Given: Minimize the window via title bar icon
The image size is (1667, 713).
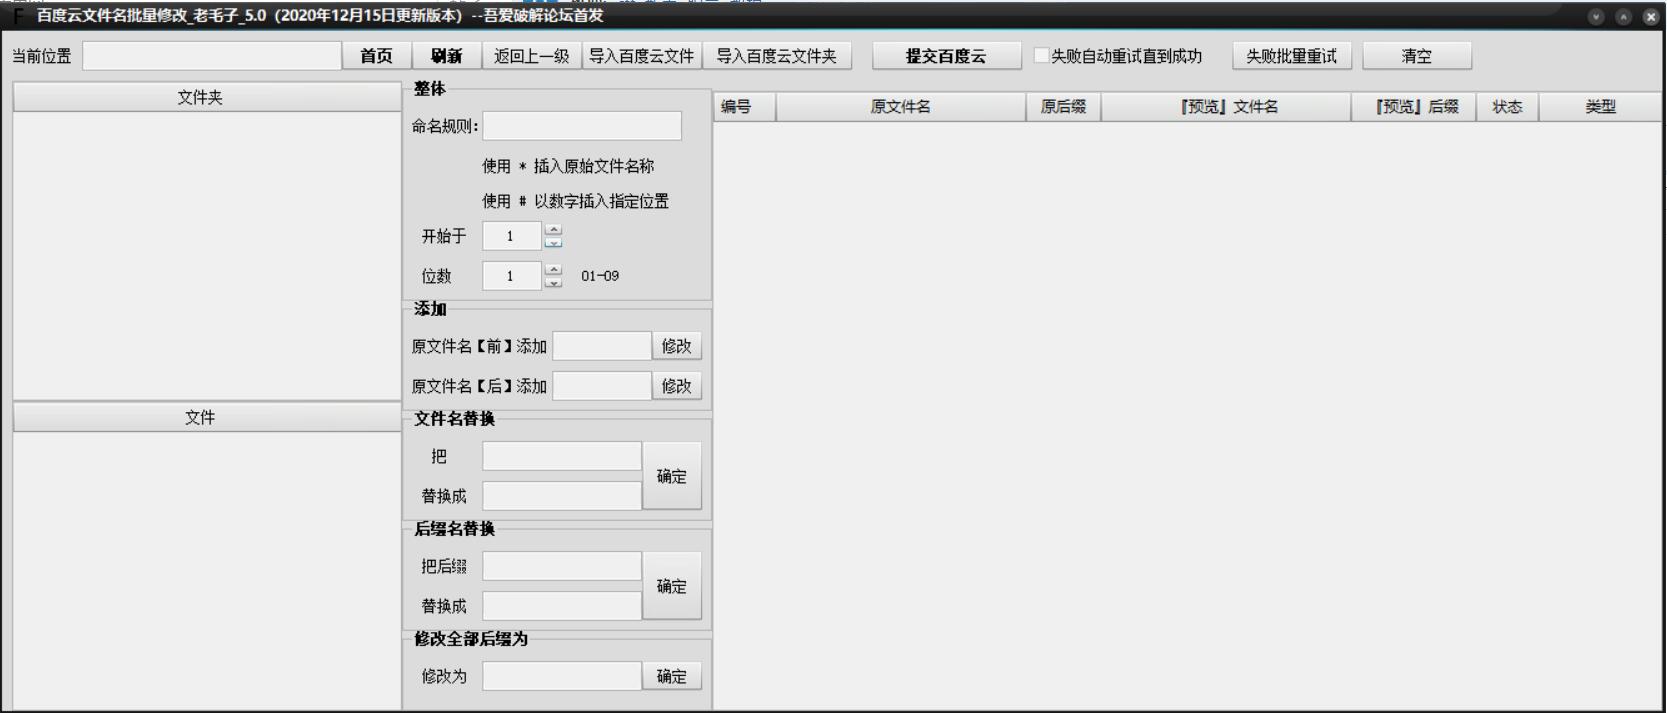Looking at the screenshot, I should (x=1596, y=16).
